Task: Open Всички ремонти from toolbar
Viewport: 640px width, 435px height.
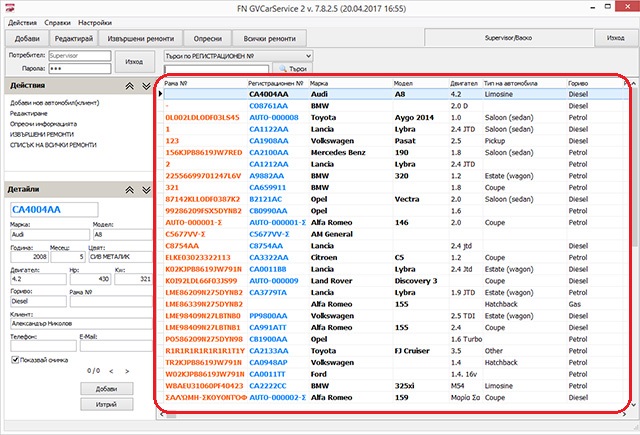Action: pos(269,38)
